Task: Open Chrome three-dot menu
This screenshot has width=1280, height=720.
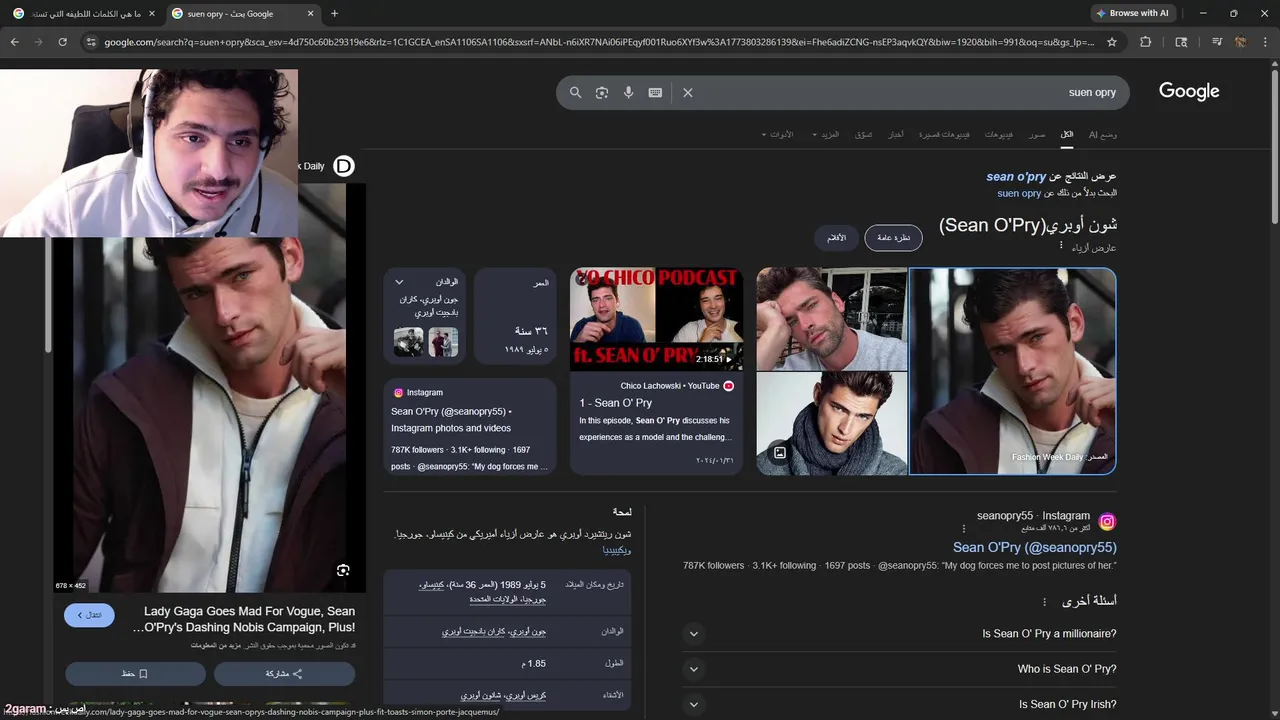Action: click(1266, 42)
